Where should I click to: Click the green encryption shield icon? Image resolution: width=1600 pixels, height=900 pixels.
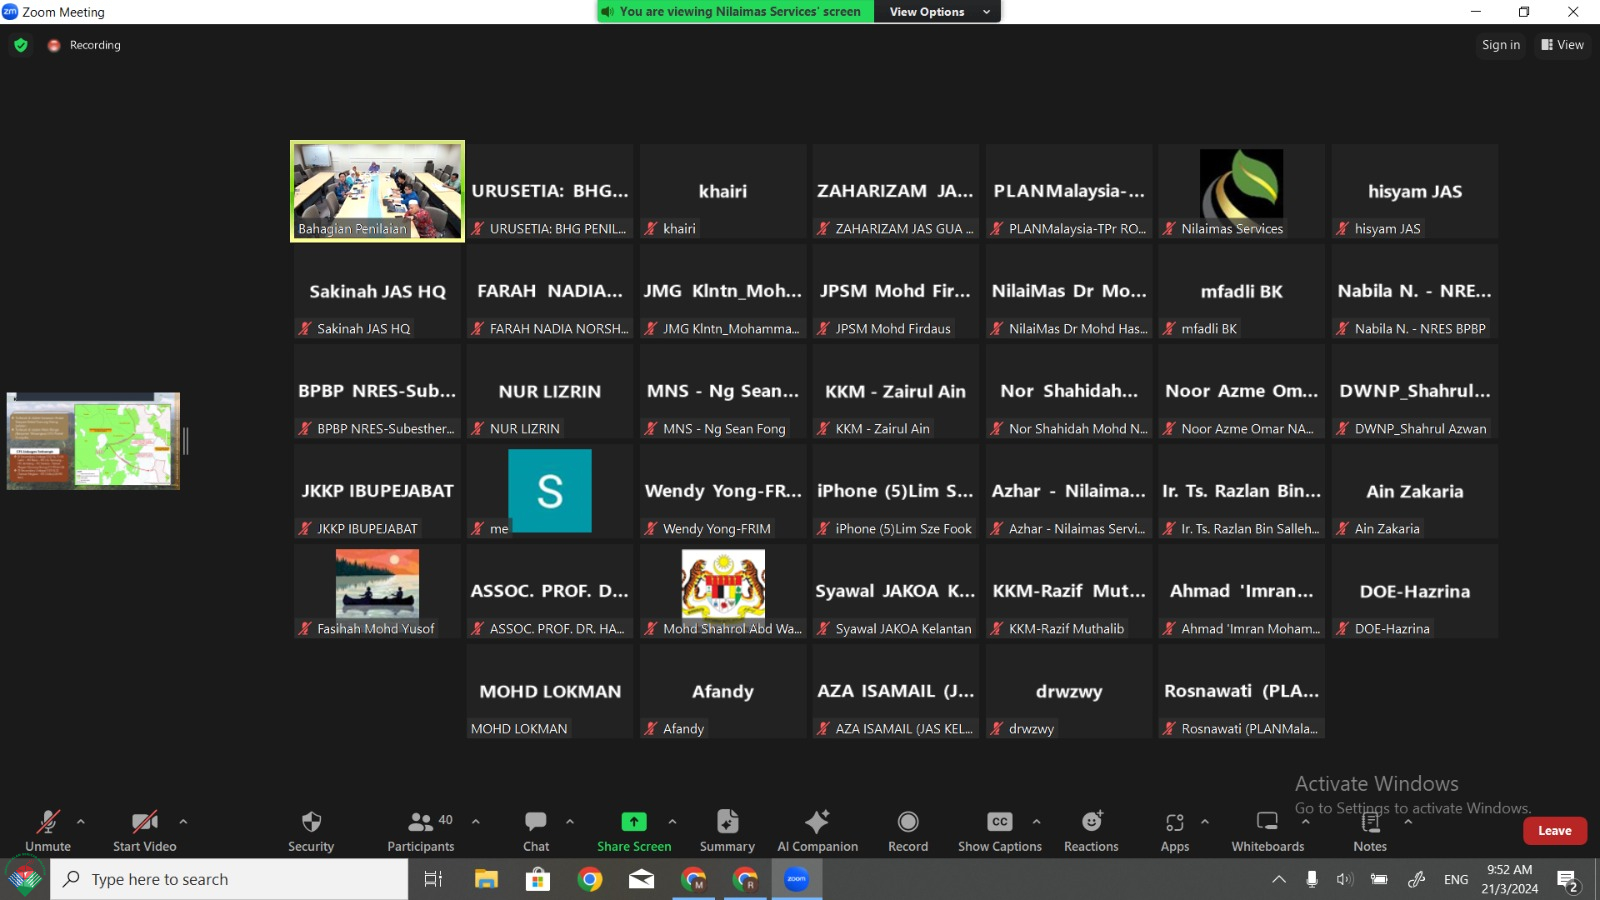click(21, 45)
